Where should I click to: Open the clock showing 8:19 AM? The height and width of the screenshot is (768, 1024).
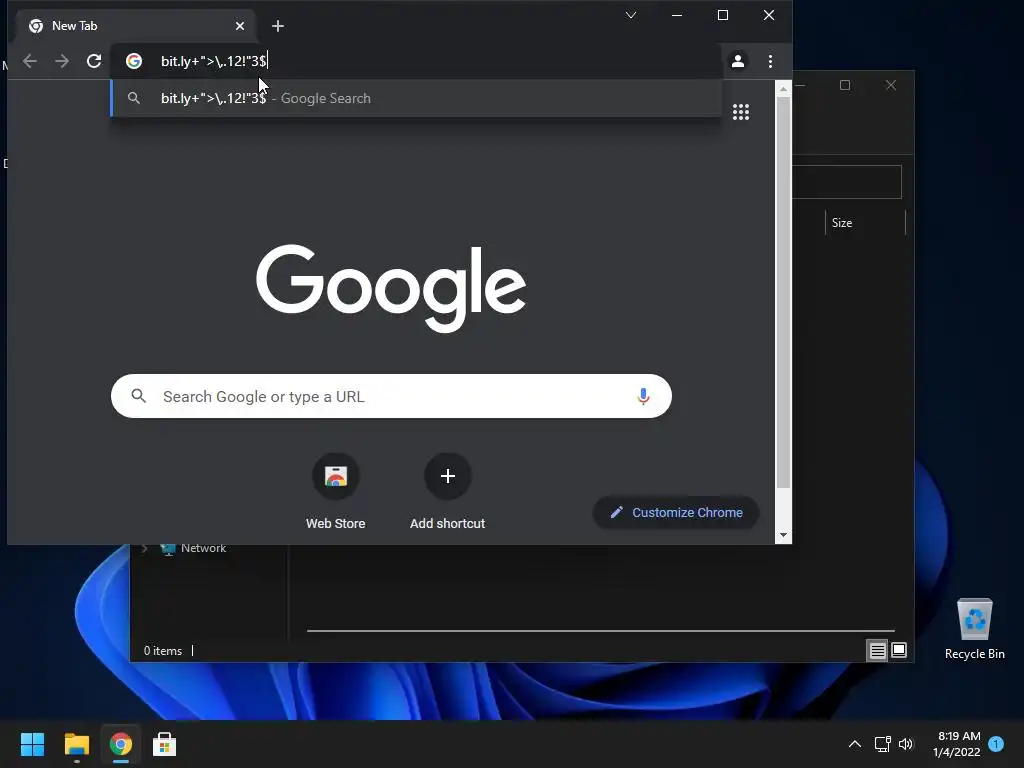pos(957,744)
